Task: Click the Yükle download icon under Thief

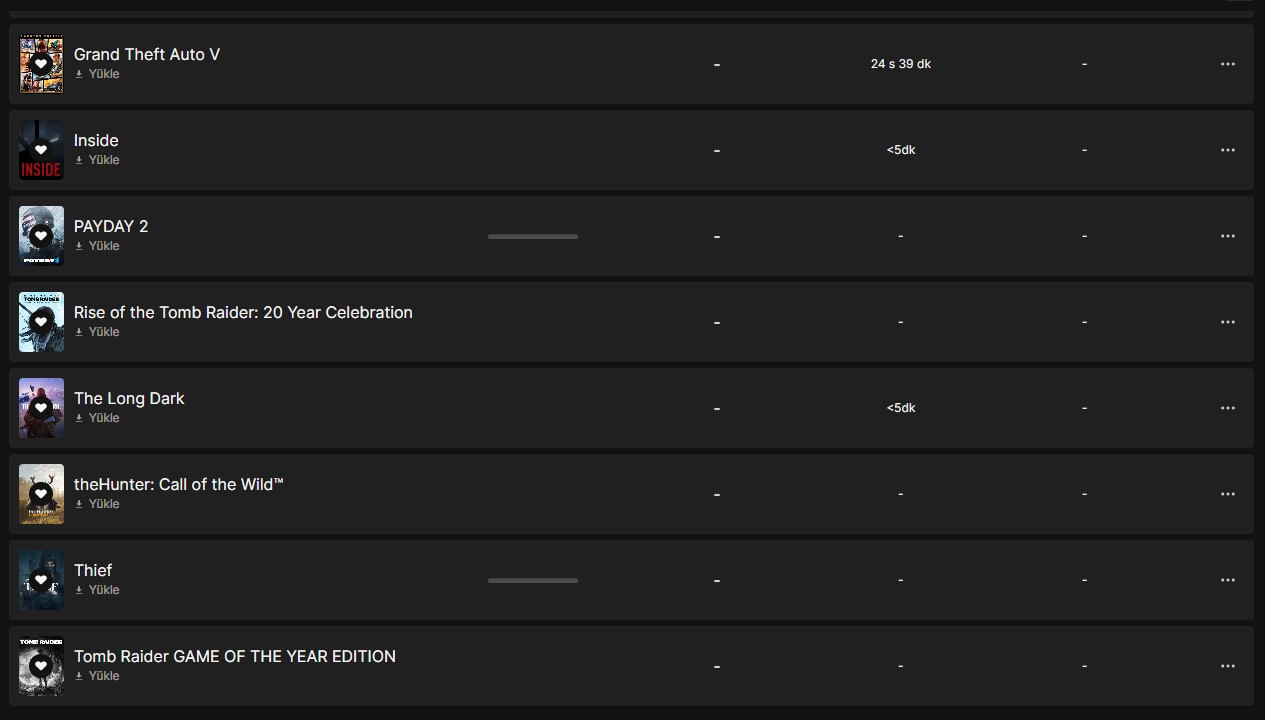Action: (79, 590)
